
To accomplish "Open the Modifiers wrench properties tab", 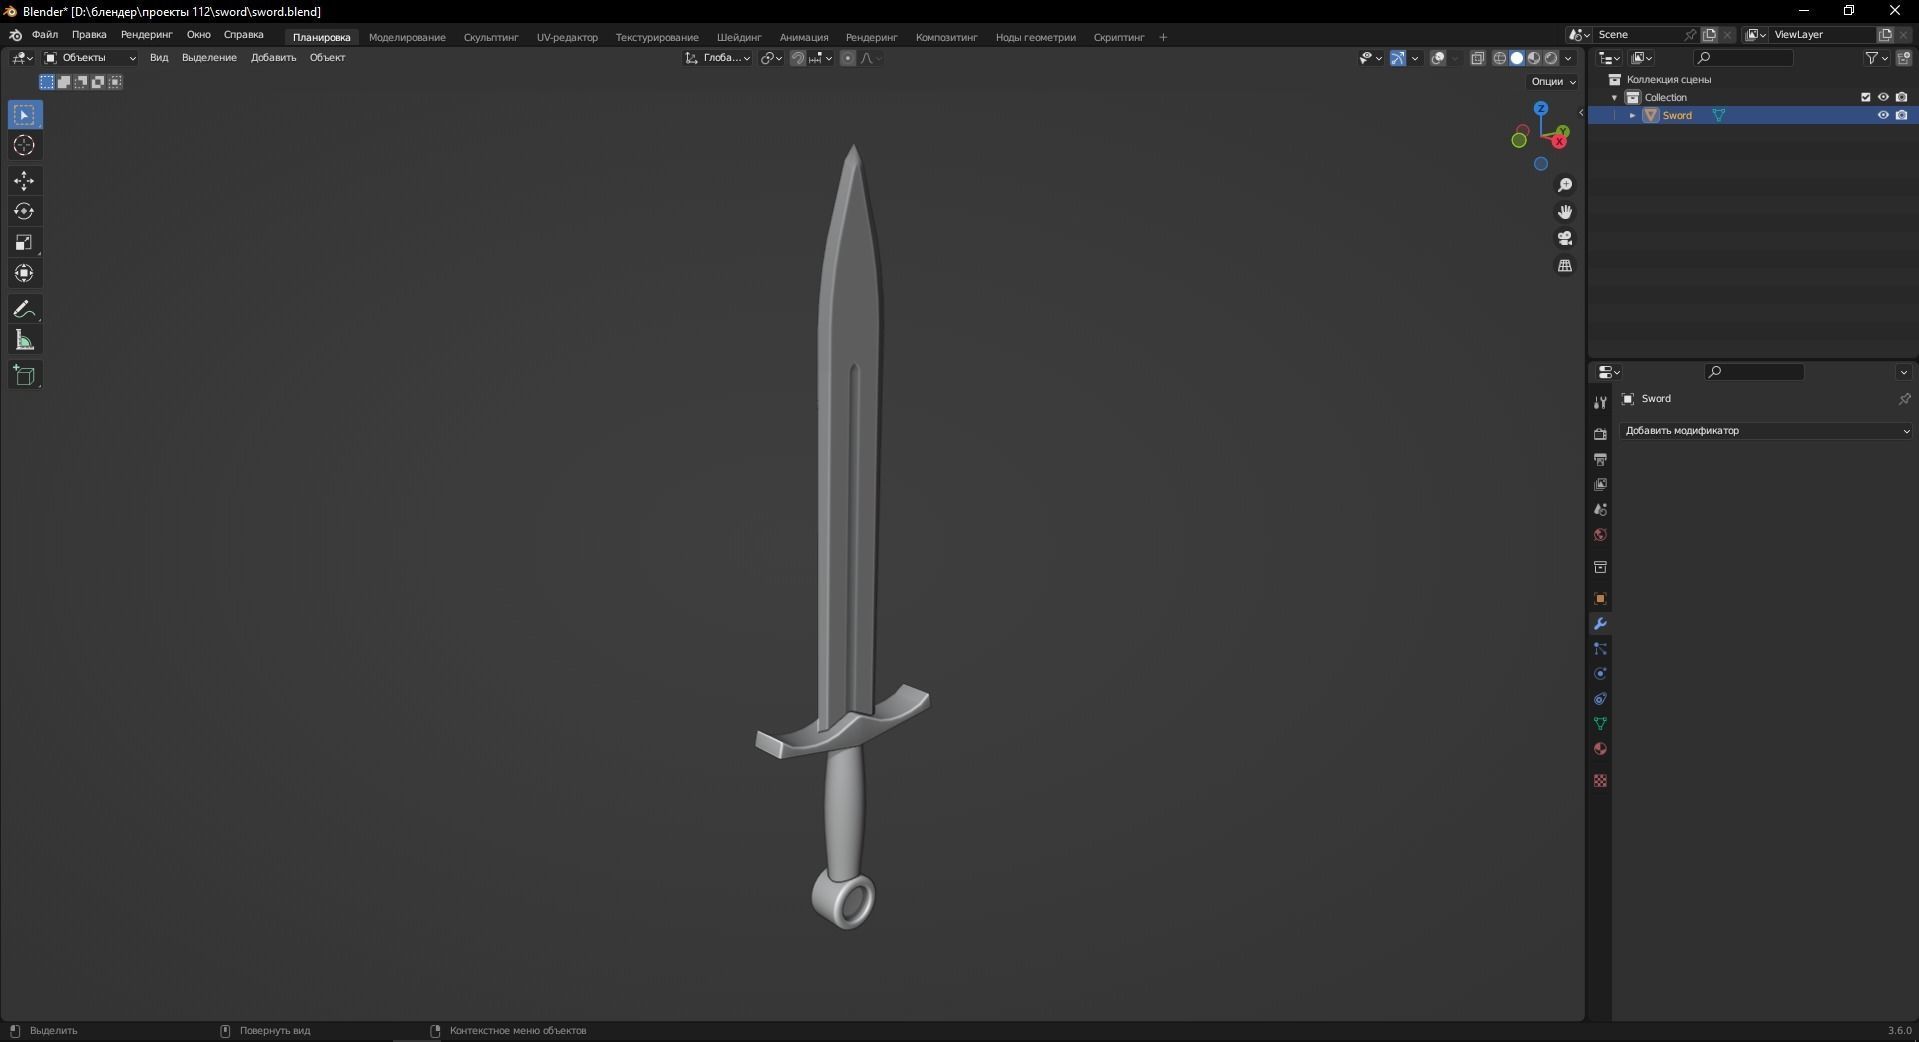I will 1600,624.
